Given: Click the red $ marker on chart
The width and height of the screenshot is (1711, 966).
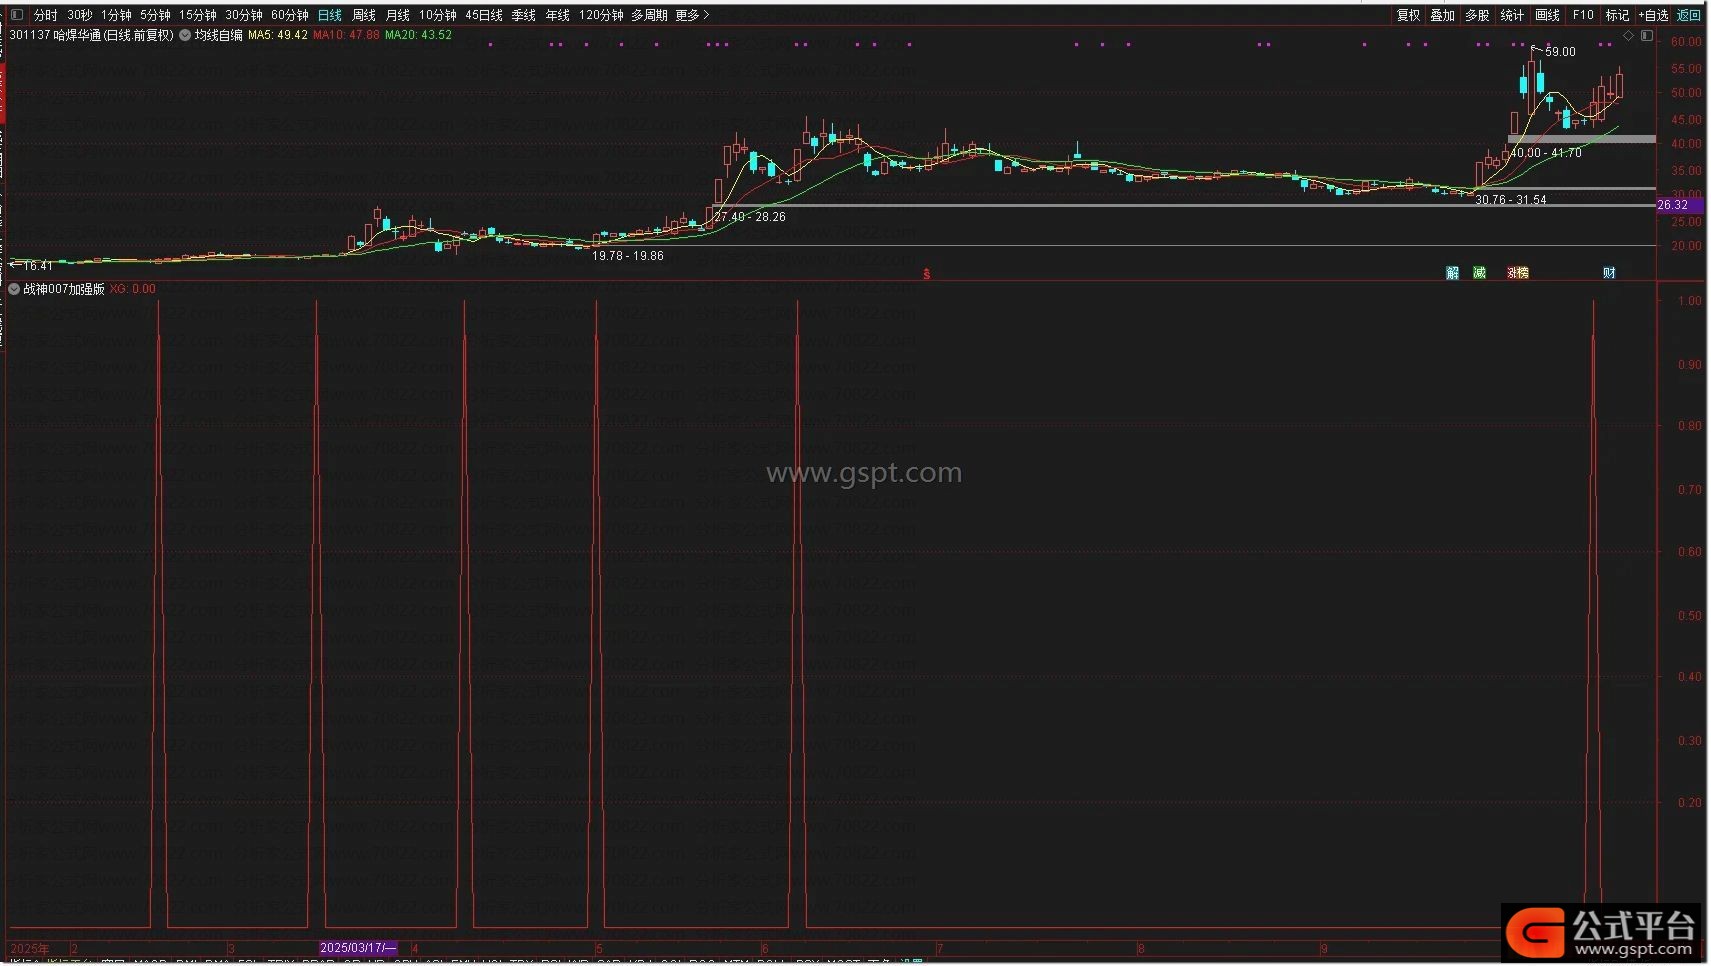Looking at the screenshot, I should point(927,274).
